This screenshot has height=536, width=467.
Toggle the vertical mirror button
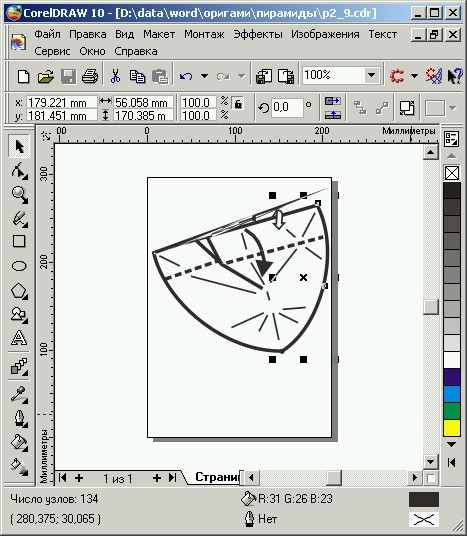click(x=333, y=115)
